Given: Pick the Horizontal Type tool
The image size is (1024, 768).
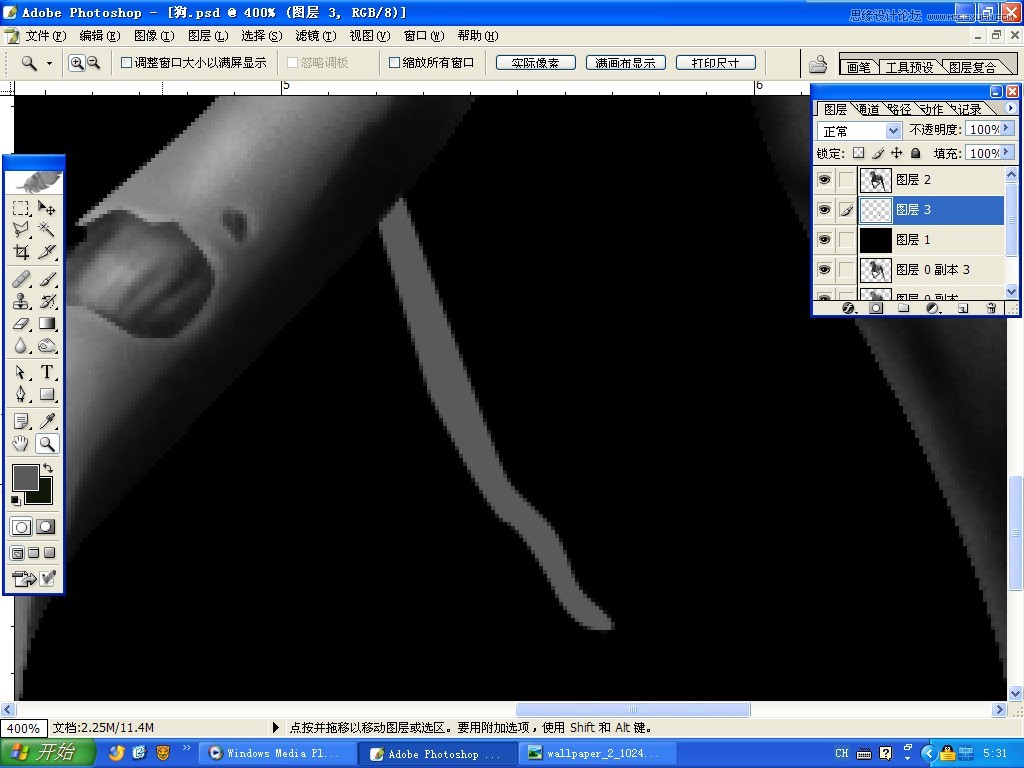Looking at the screenshot, I should pyautogui.click(x=46, y=372).
